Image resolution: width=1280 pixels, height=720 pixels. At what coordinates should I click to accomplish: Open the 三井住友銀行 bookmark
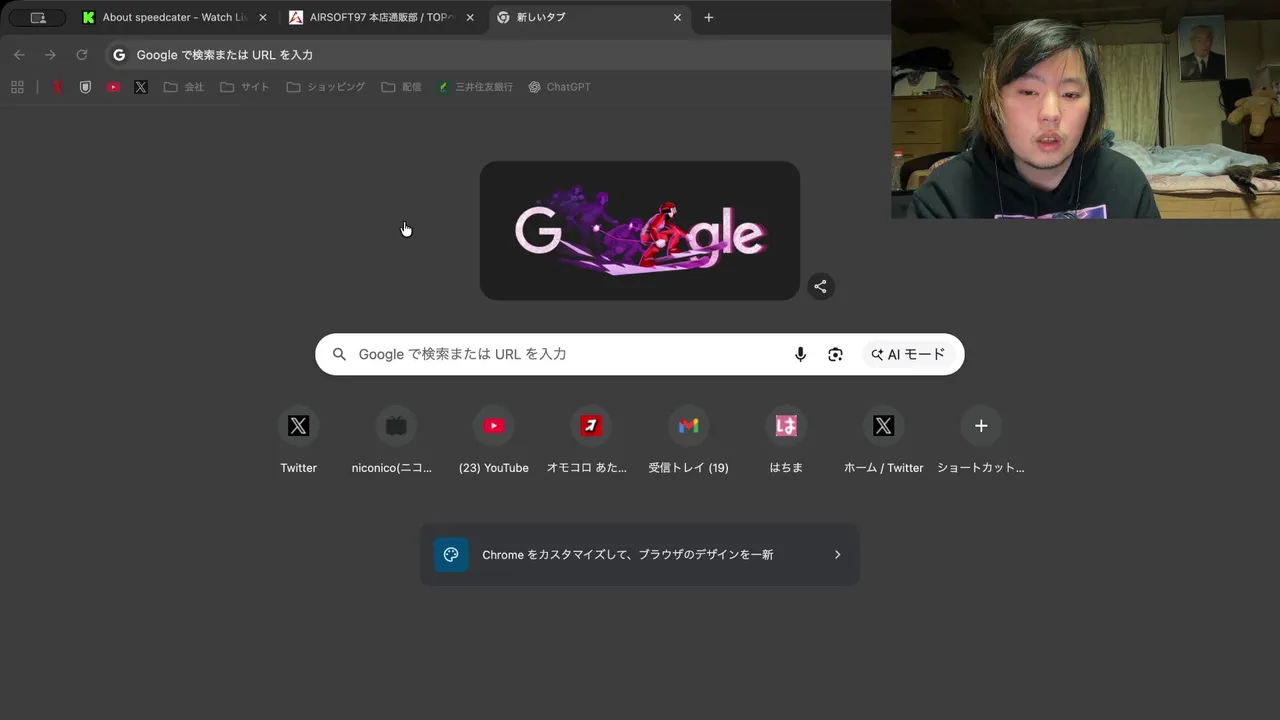point(475,87)
